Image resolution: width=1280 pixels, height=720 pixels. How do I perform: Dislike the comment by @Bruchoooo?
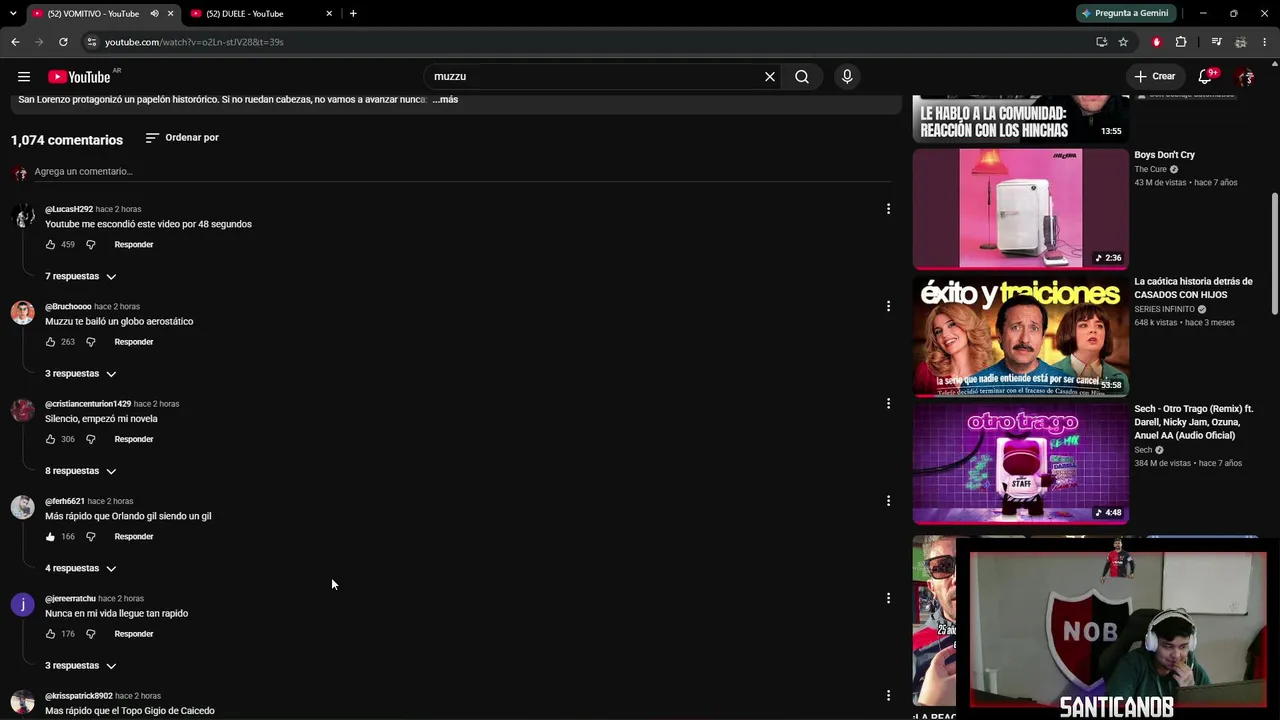[x=90, y=342]
